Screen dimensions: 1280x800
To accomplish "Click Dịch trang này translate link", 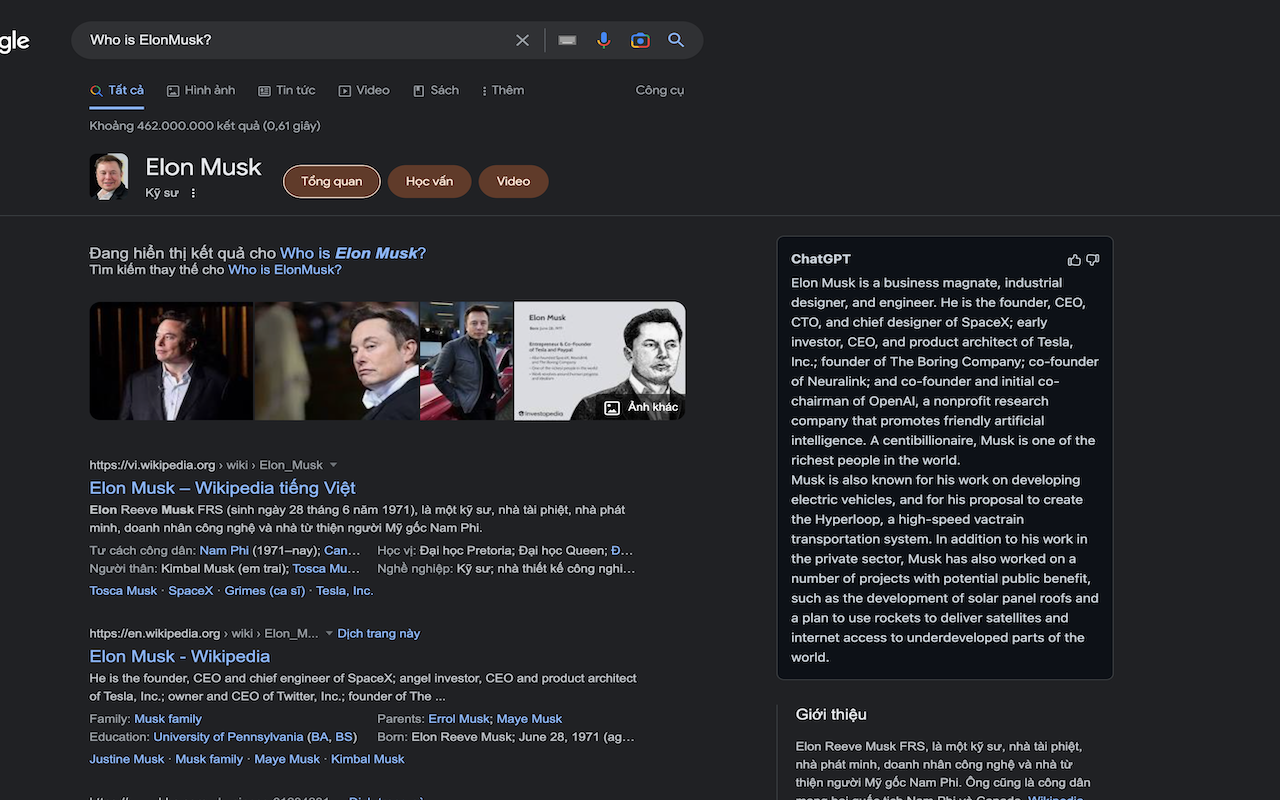I will click(379, 633).
